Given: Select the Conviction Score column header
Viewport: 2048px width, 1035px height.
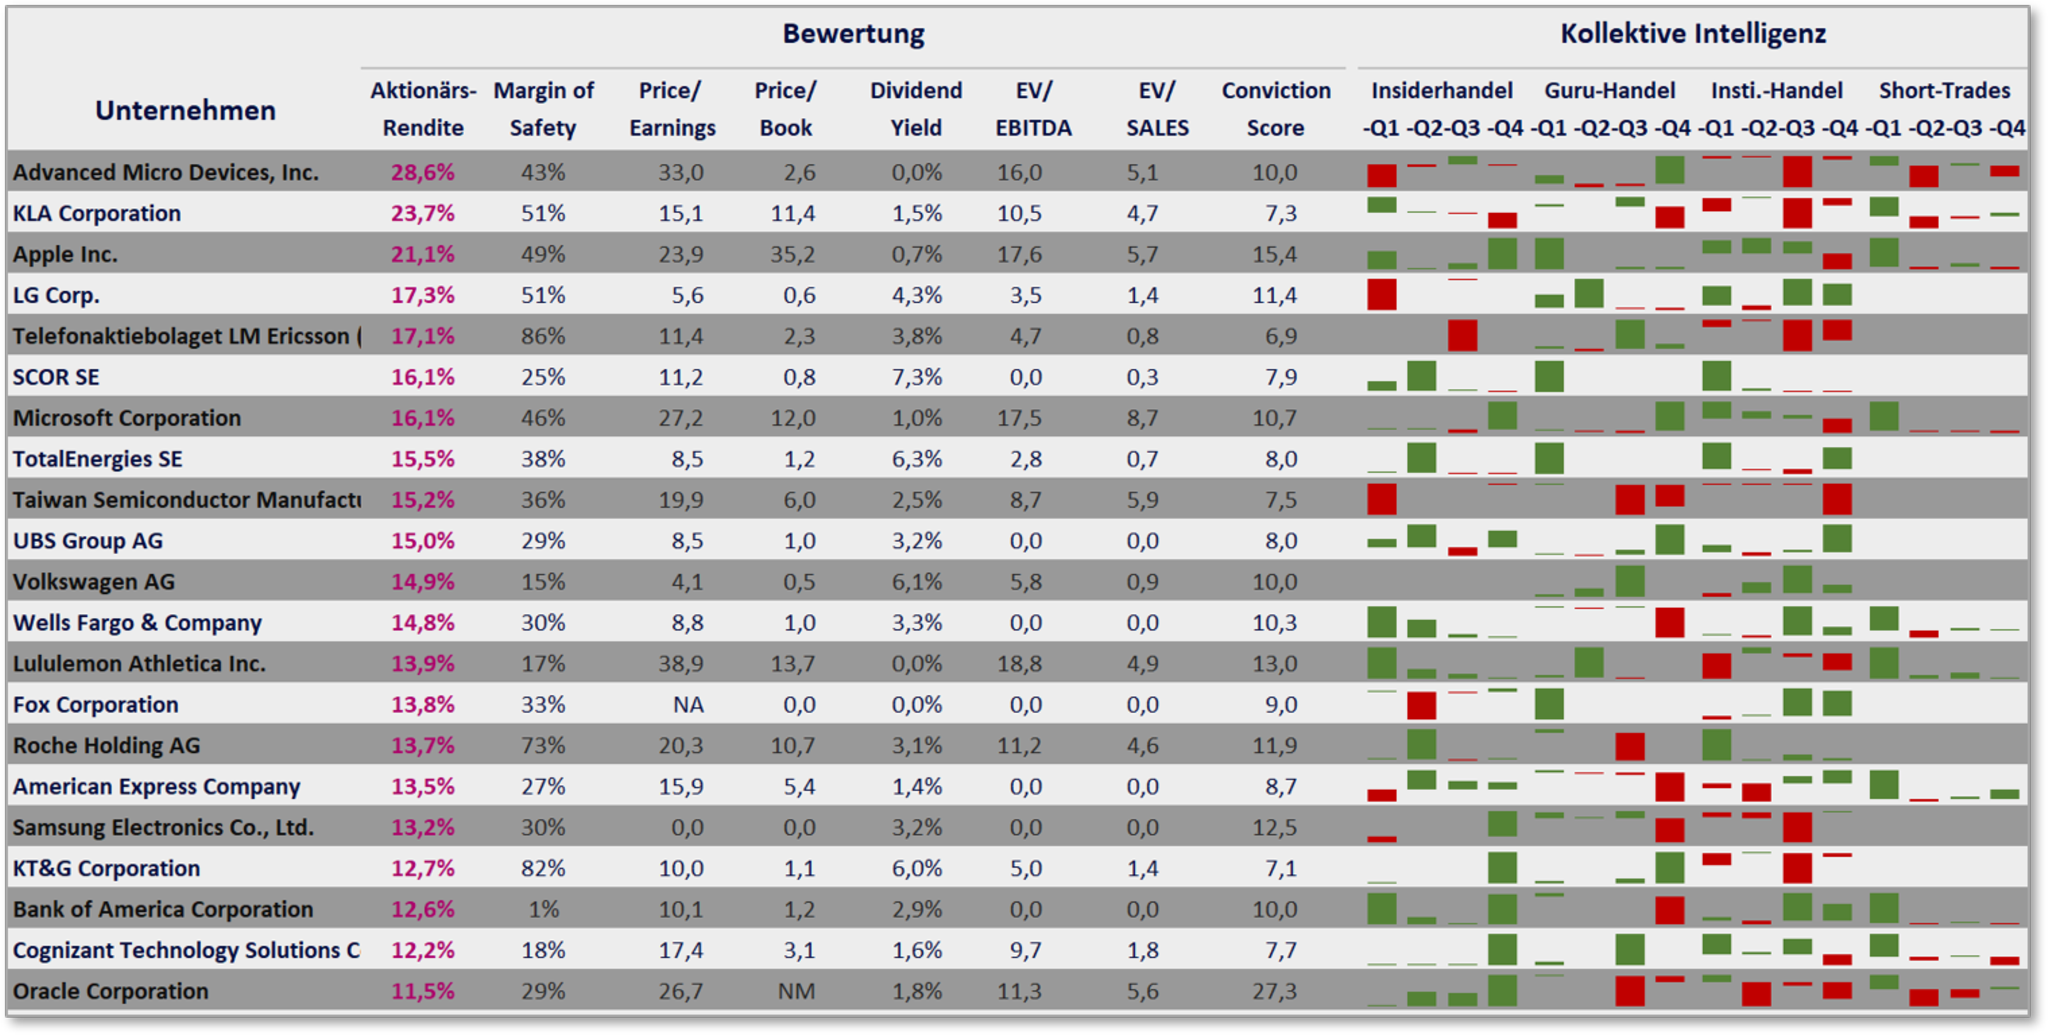Looking at the screenshot, I should pyautogui.click(x=1275, y=109).
